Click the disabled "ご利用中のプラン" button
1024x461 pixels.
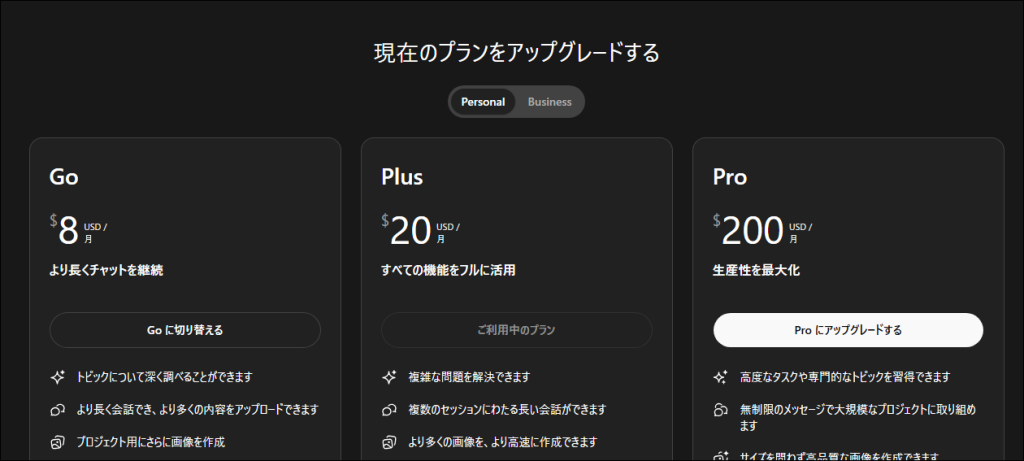point(516,330)
